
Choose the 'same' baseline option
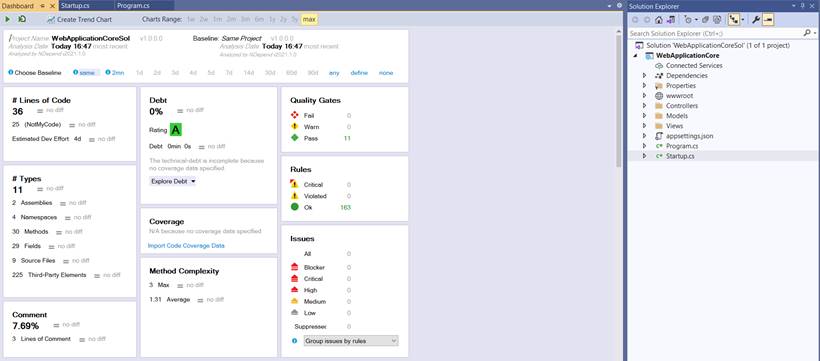[87, 73]
